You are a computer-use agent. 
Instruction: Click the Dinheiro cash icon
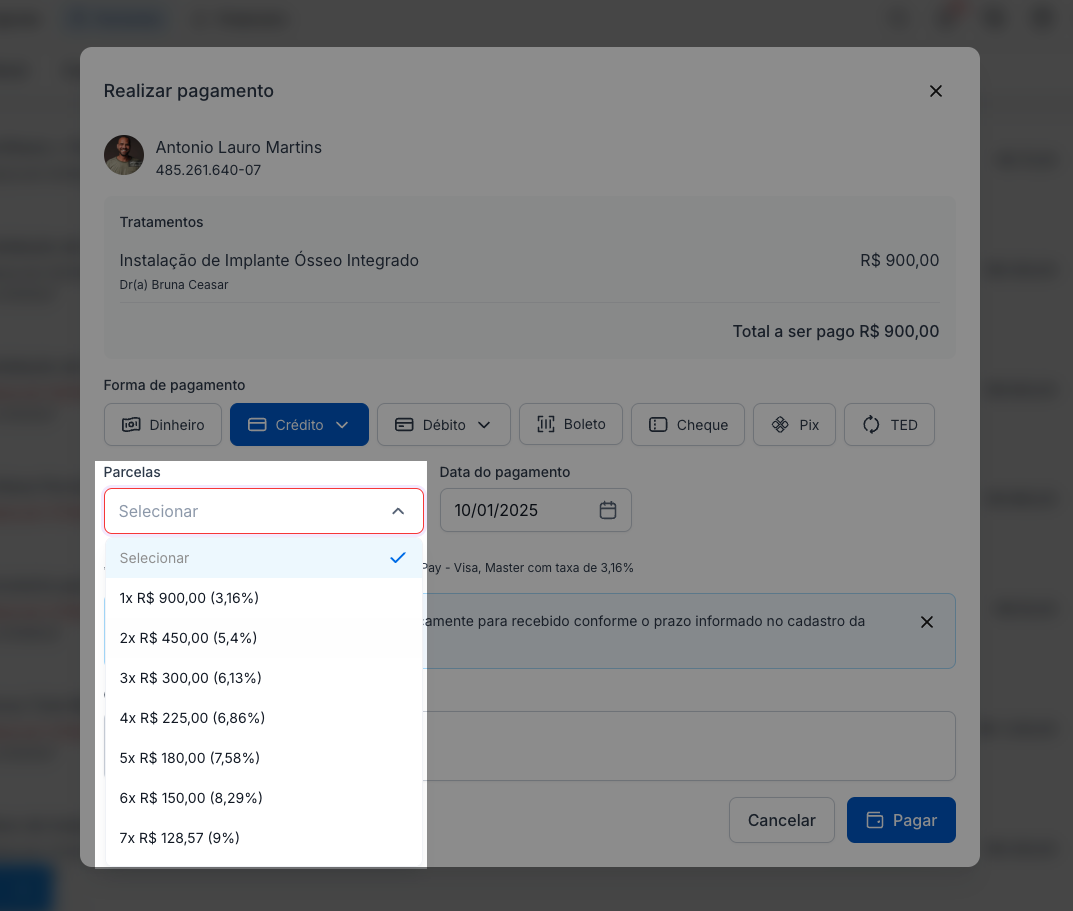coord(131,425)
